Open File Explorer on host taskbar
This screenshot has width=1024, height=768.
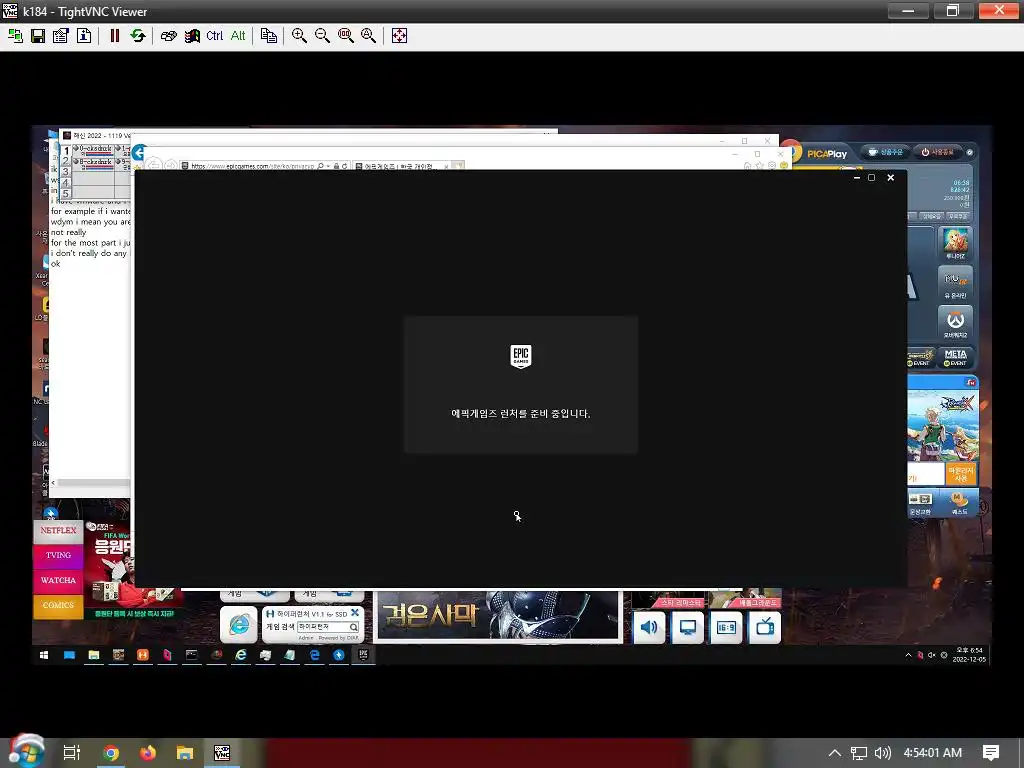[185, 753]
